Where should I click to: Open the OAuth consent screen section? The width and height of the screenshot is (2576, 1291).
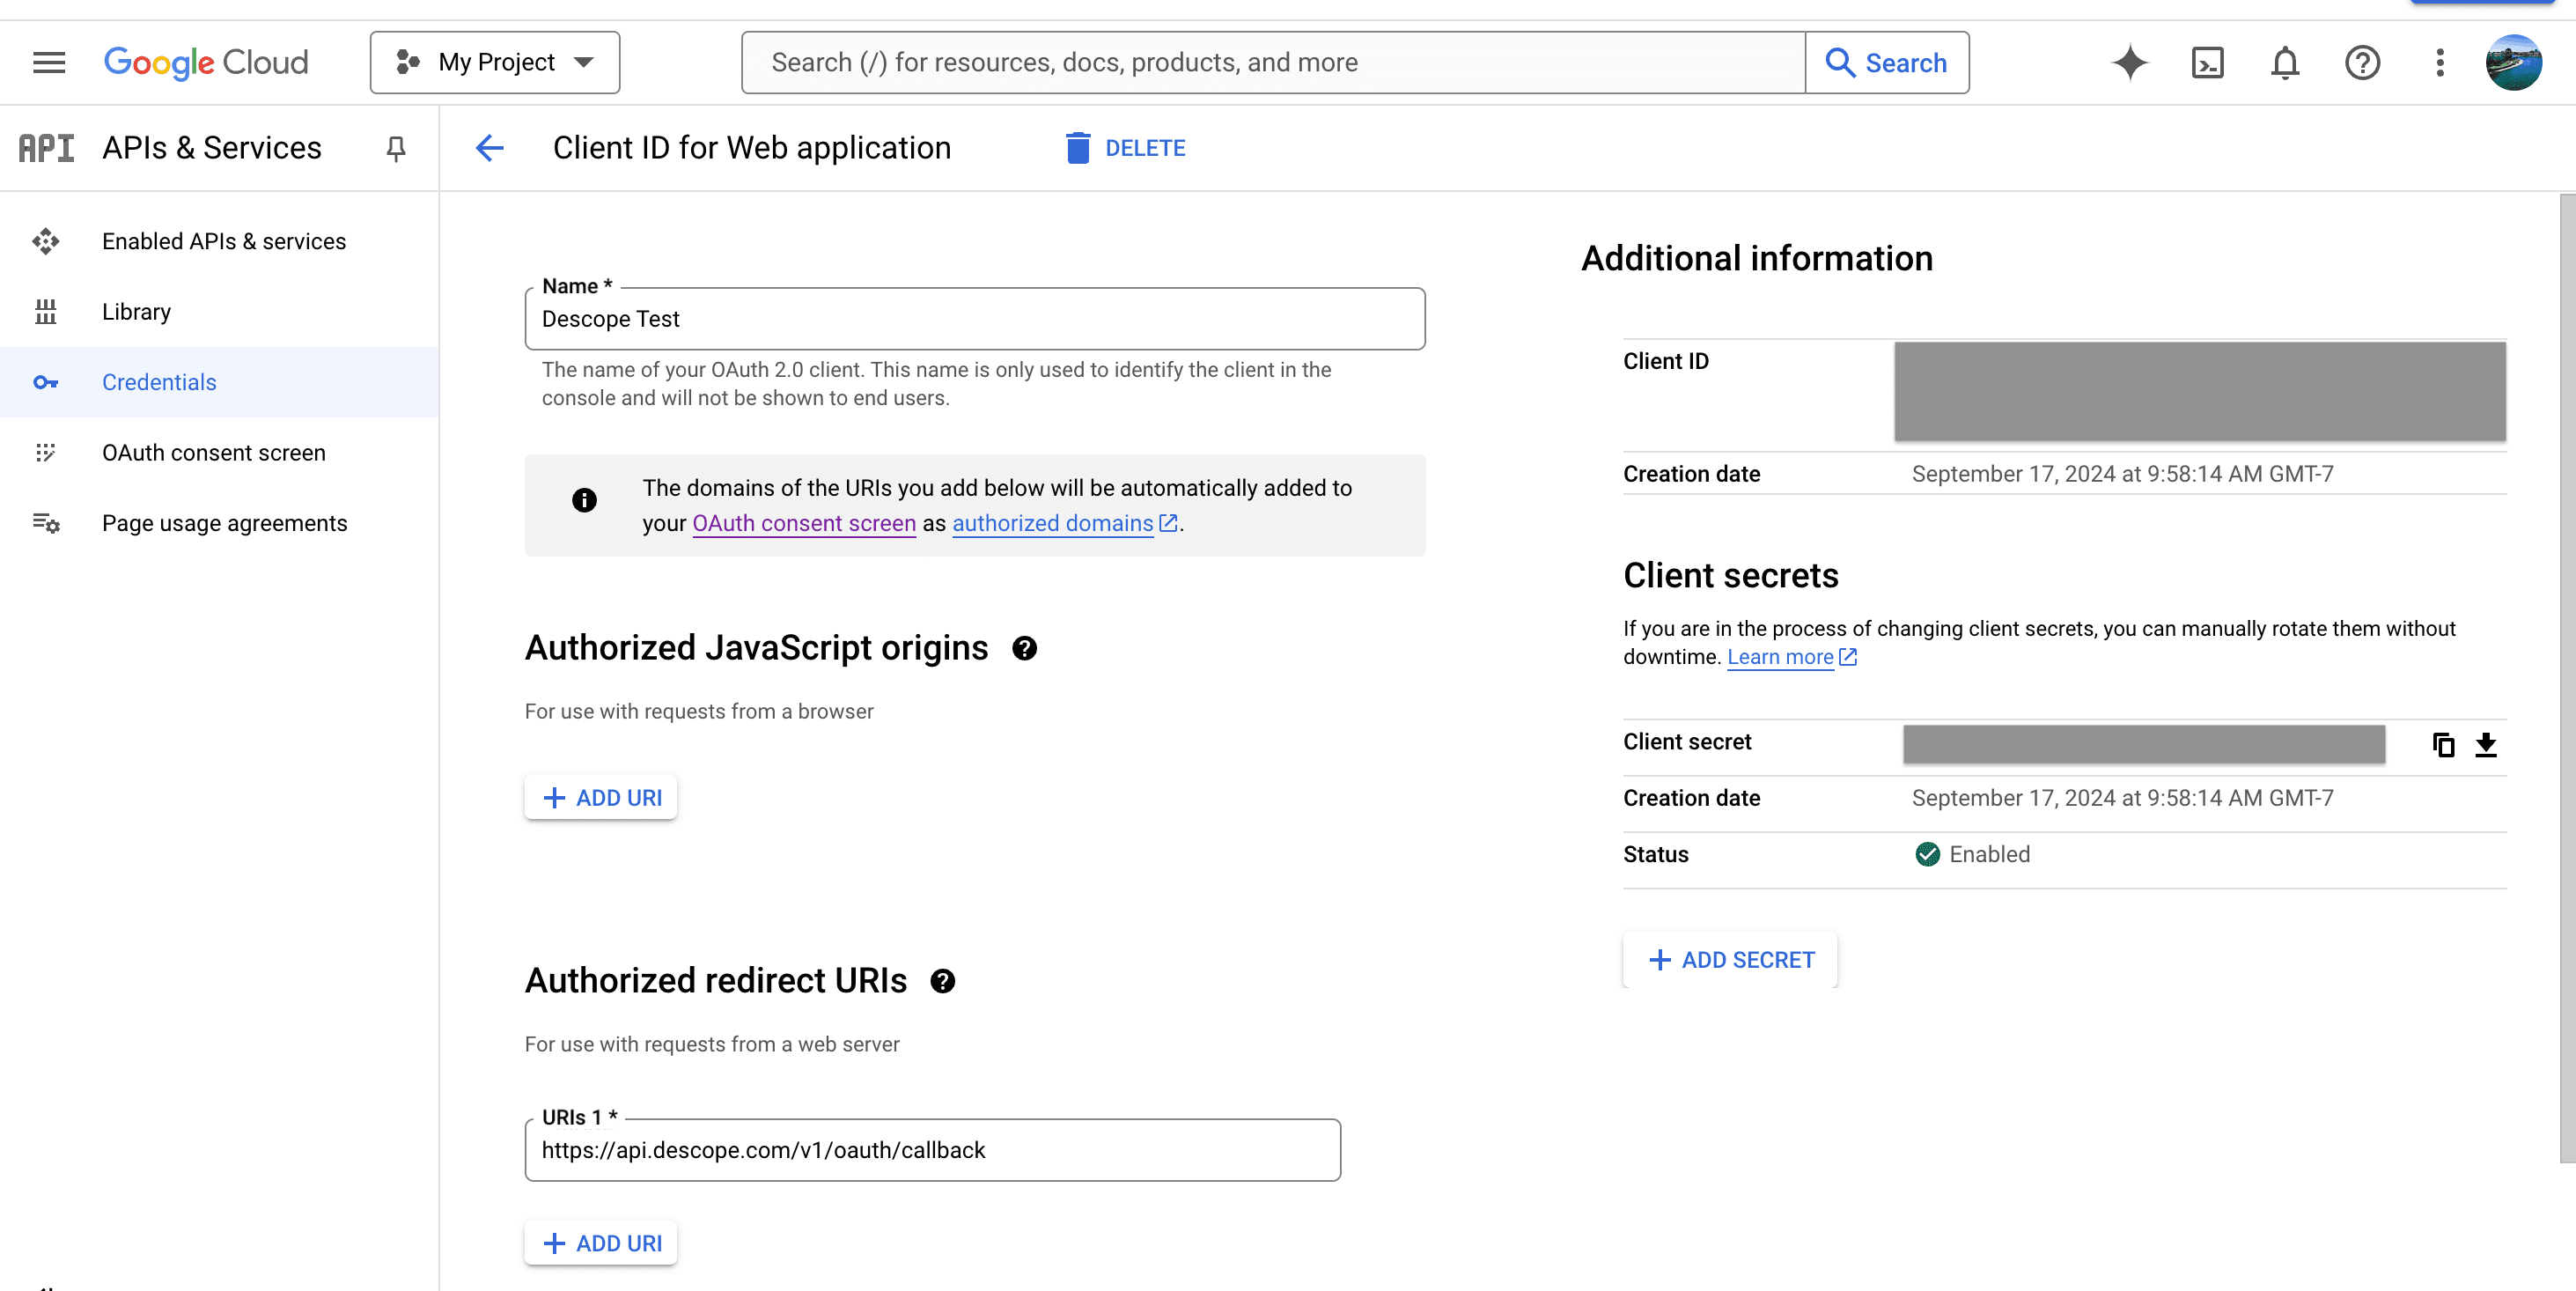click(x=214, y=453)
